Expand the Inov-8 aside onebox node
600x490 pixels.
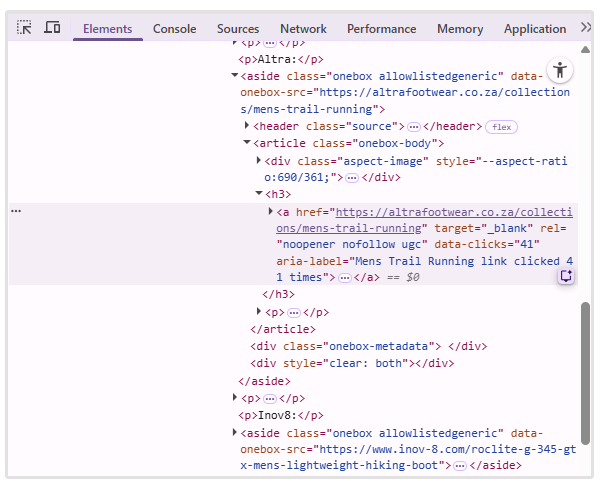click(x=235, y=432)
